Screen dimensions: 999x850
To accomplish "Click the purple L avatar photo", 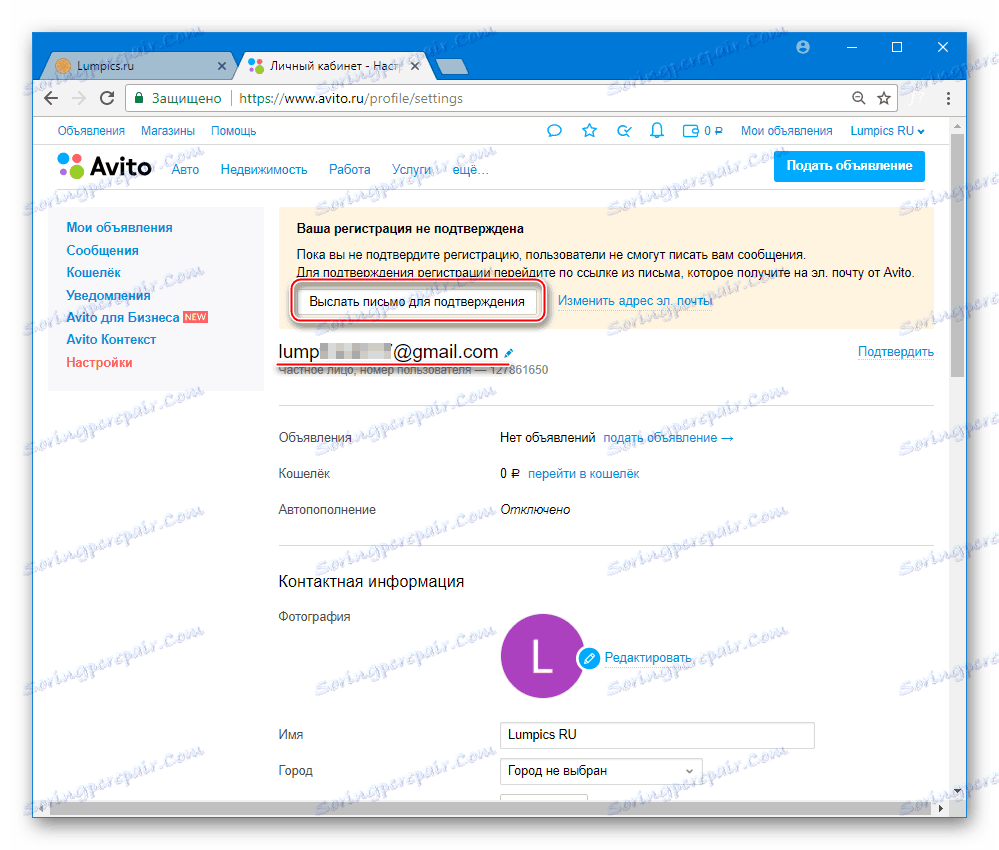I will click(542, 656).
